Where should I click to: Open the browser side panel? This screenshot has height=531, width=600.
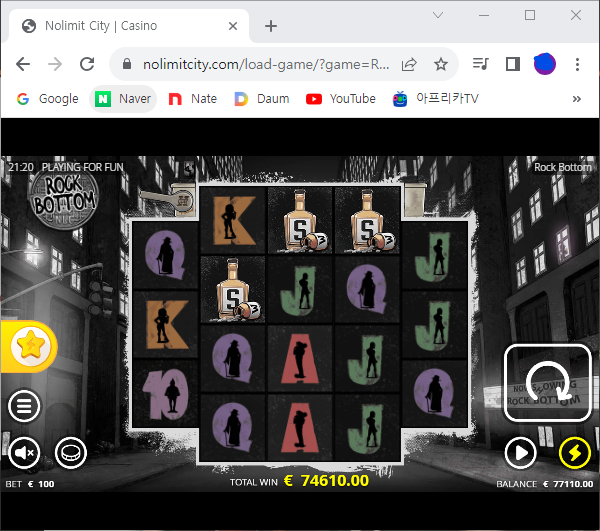coord(513,64)
